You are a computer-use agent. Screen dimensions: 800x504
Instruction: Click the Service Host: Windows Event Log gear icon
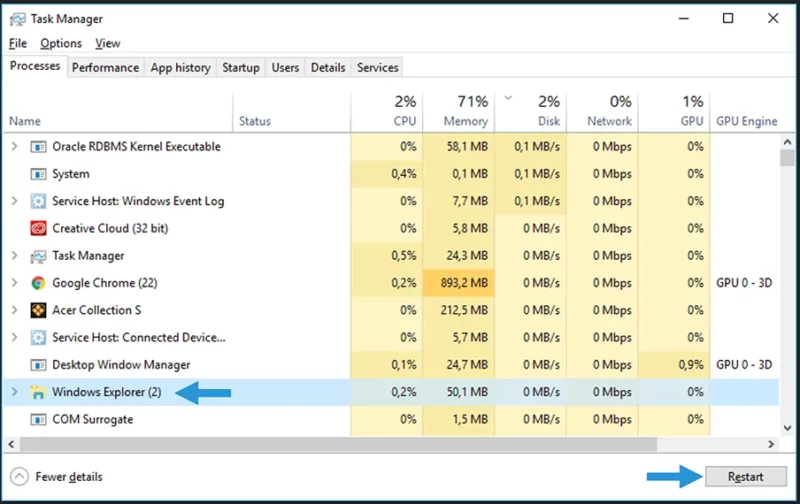click(38, 201)
